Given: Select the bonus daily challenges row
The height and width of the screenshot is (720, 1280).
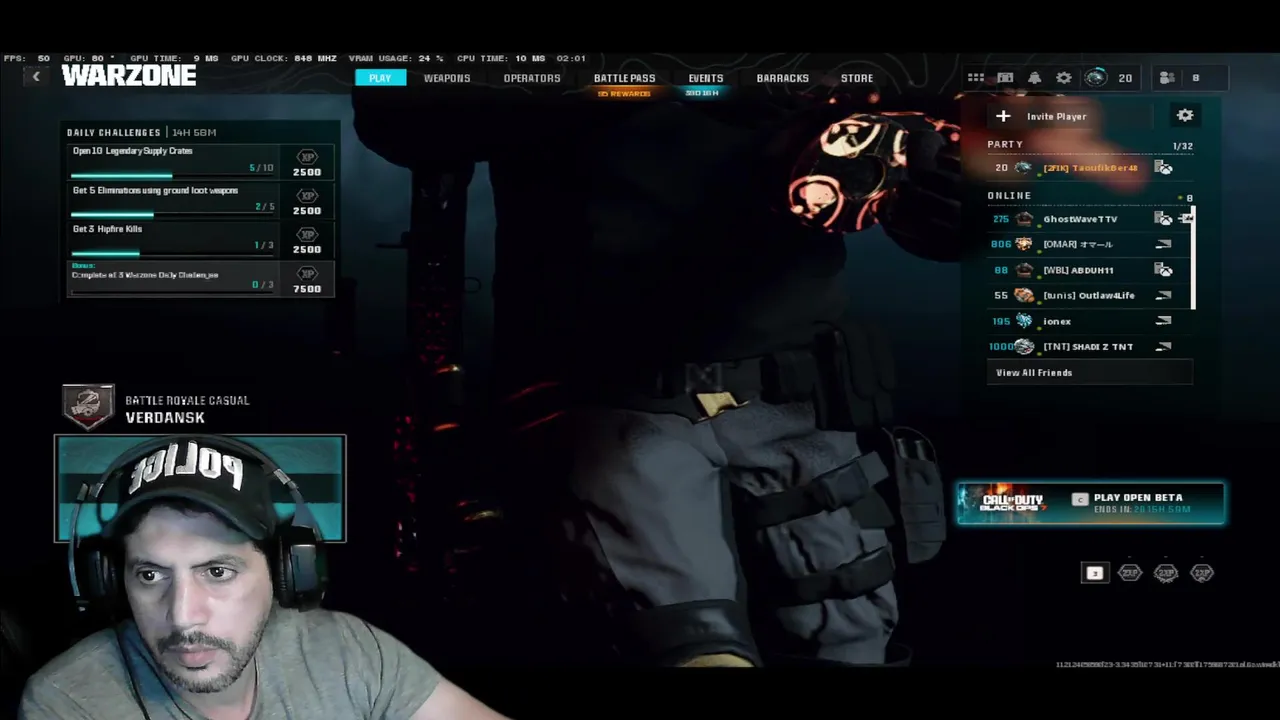Looking at the screenshot, I should [199, 279].
